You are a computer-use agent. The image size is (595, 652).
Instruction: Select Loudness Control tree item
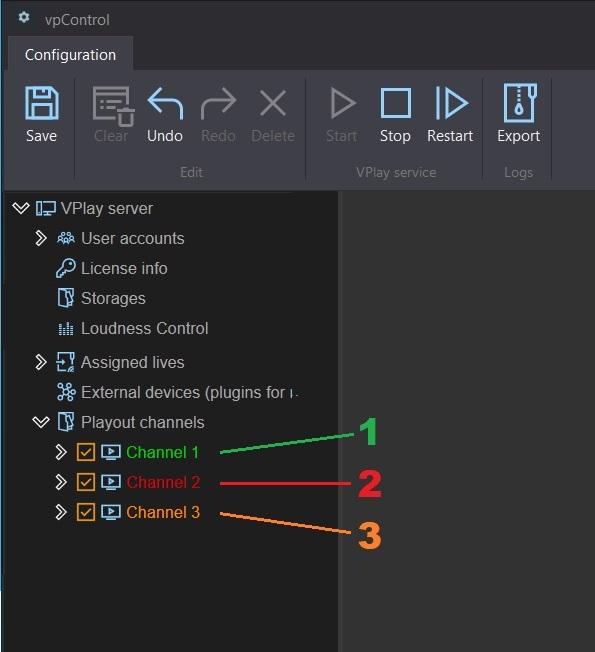[145, 328]
